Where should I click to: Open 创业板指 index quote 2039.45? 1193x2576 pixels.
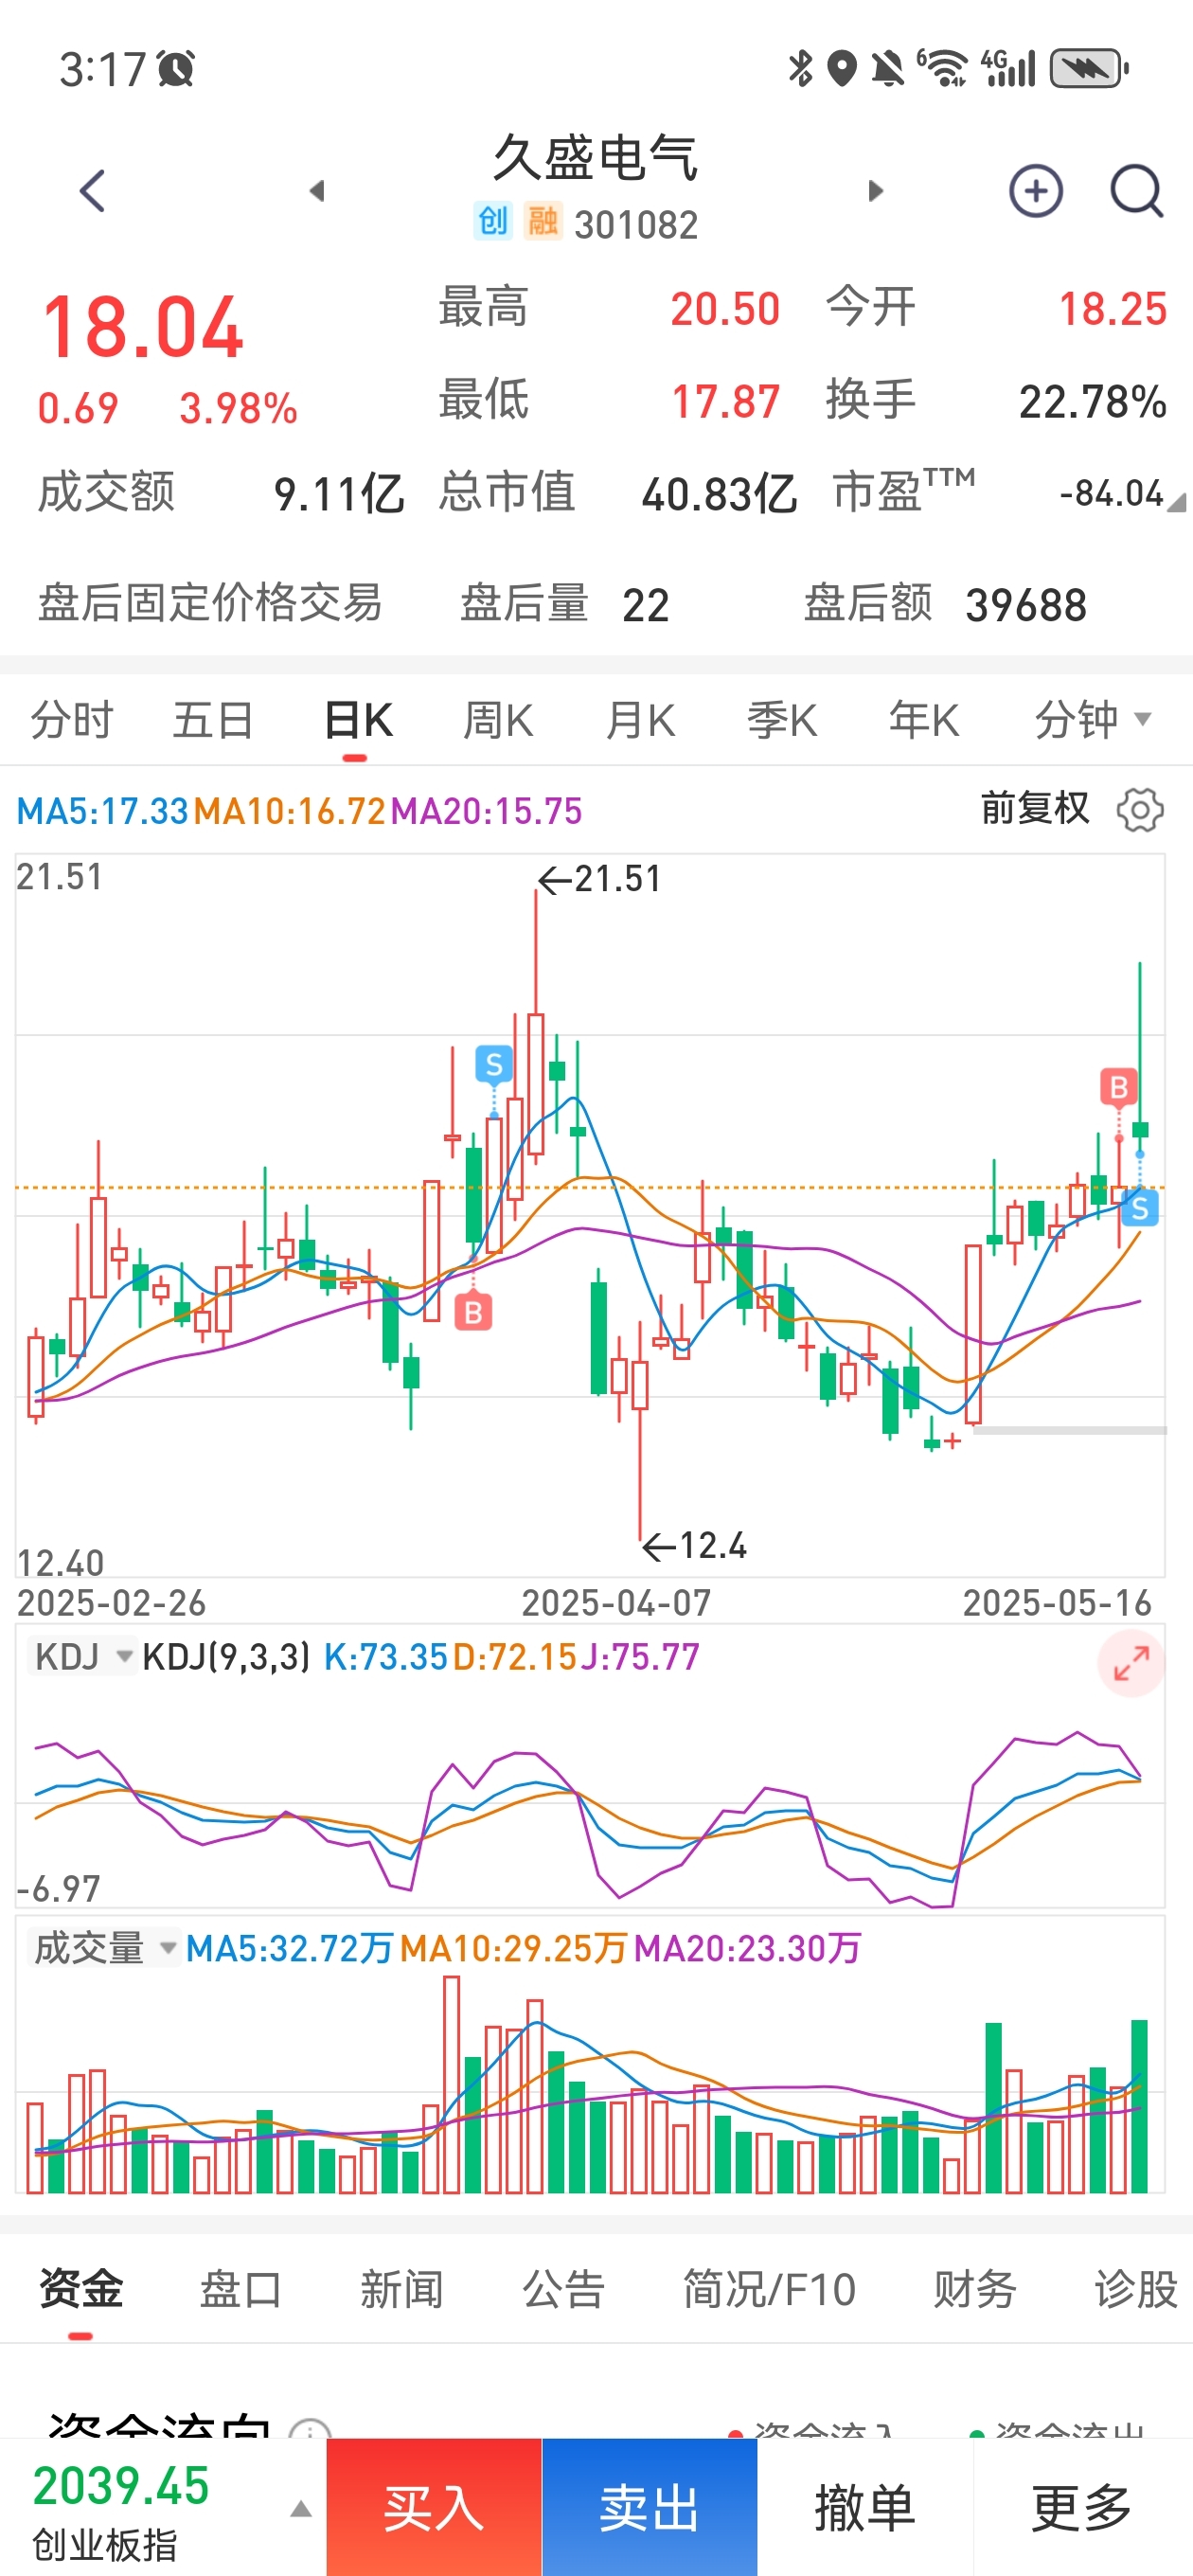click(120, 2510)
